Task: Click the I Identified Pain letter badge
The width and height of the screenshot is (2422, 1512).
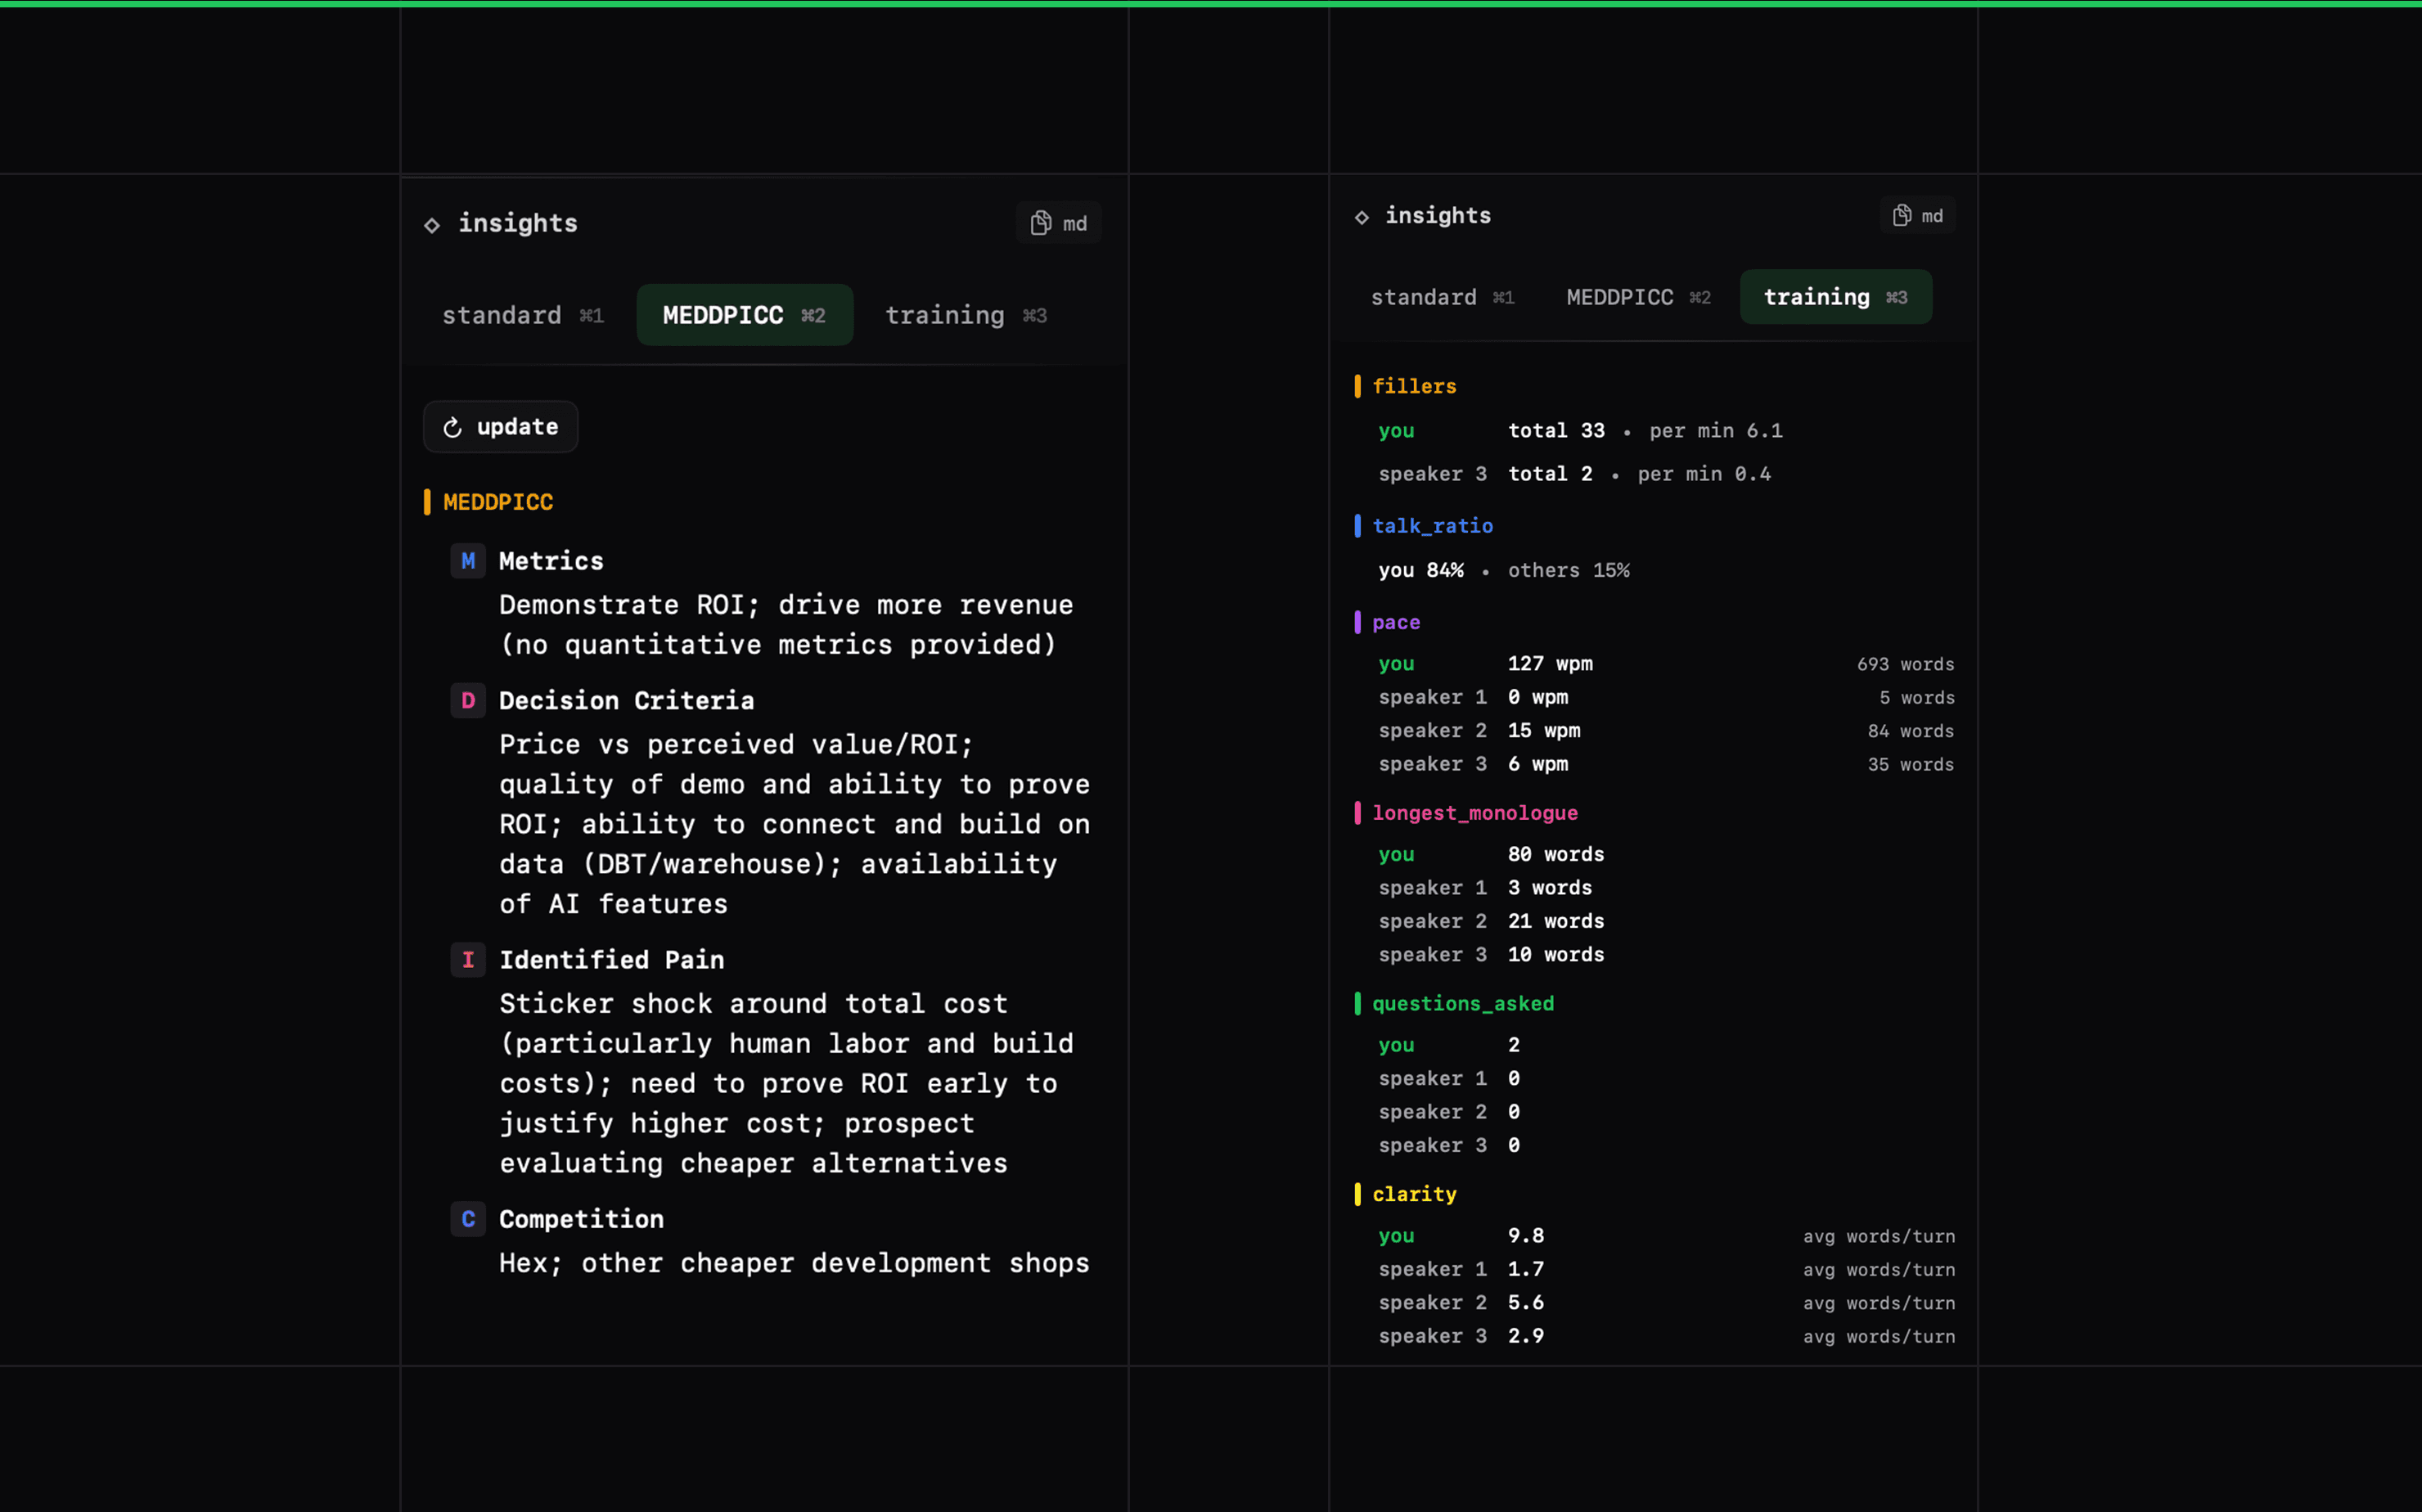Action: pos(467,960)
